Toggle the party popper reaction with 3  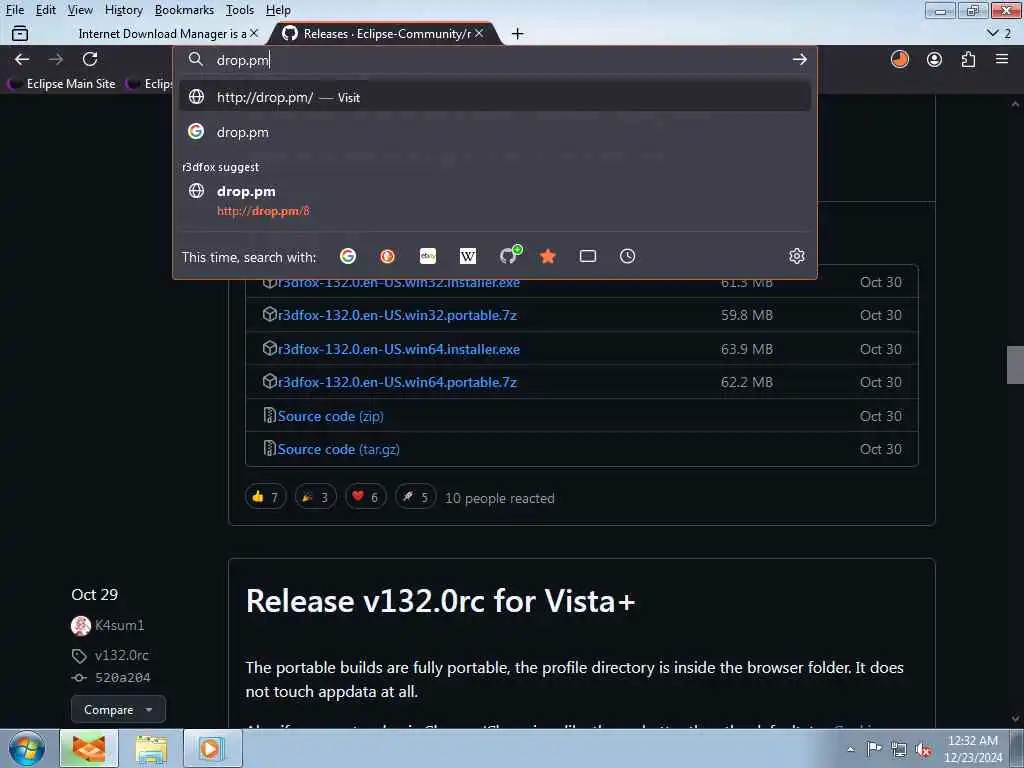click(315, 497)
